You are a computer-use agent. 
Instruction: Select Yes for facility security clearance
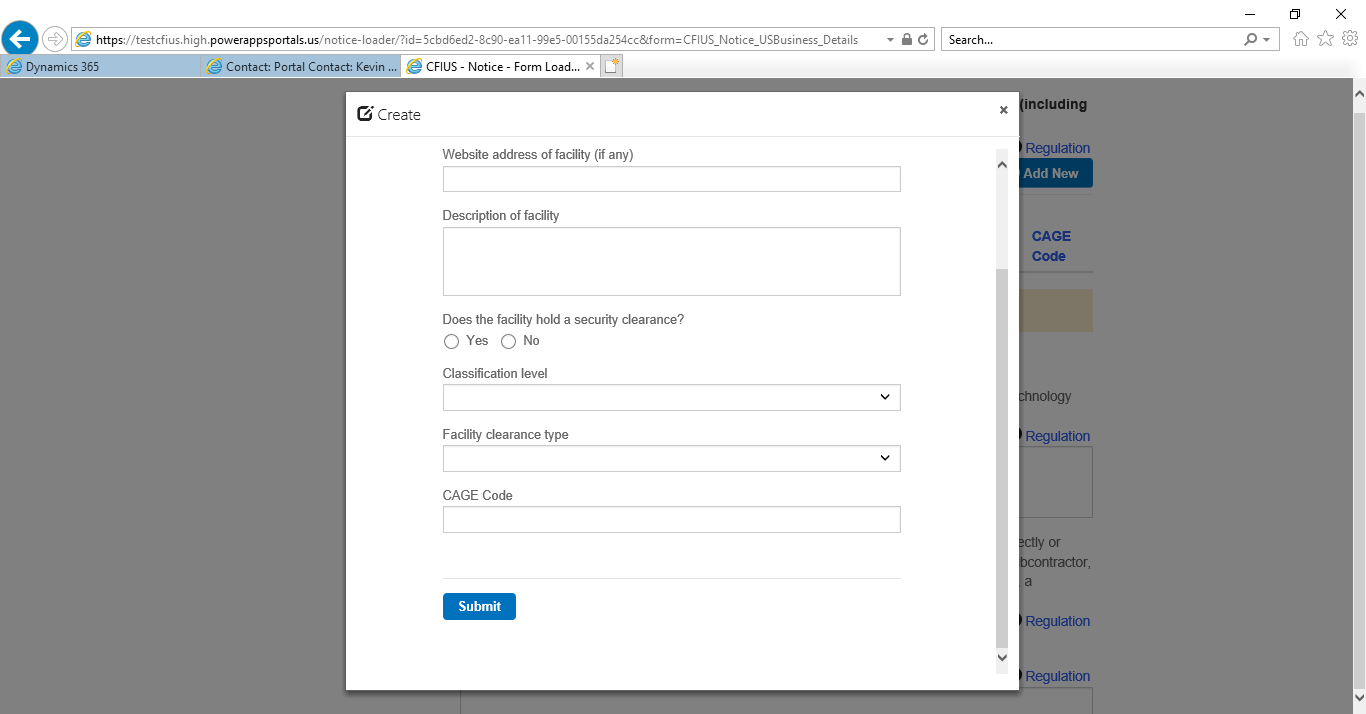point(452,342)
